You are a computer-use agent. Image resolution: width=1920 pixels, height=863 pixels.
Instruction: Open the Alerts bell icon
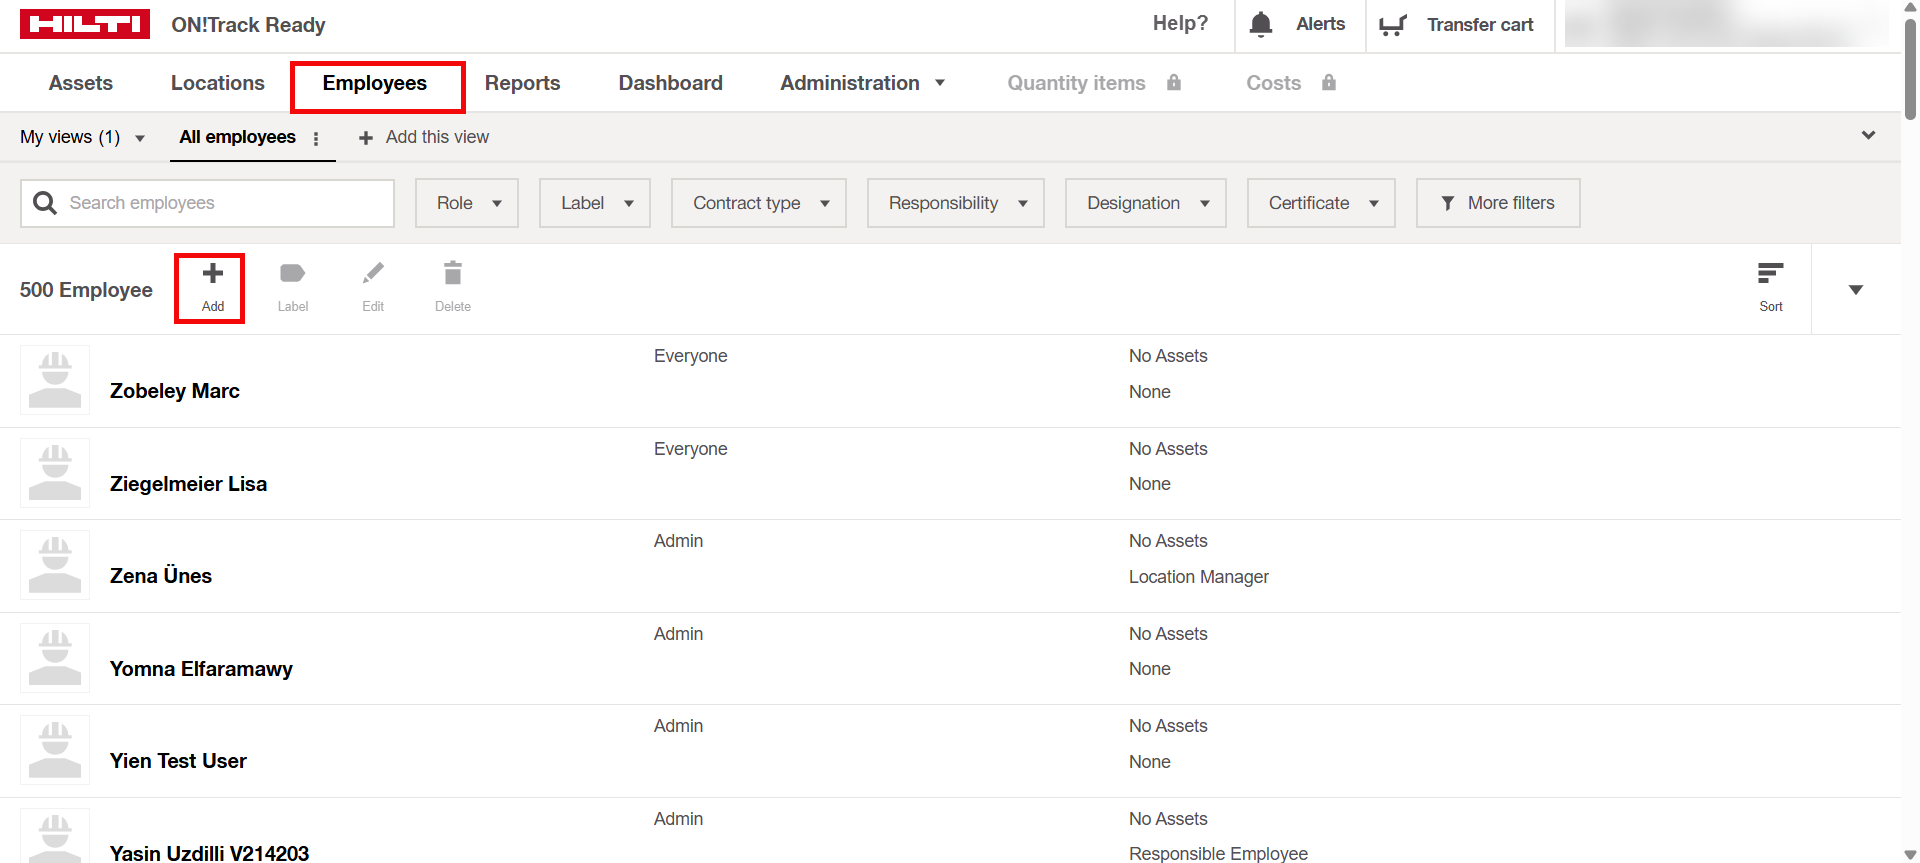pyautogui.click(x=1261, y=24)
